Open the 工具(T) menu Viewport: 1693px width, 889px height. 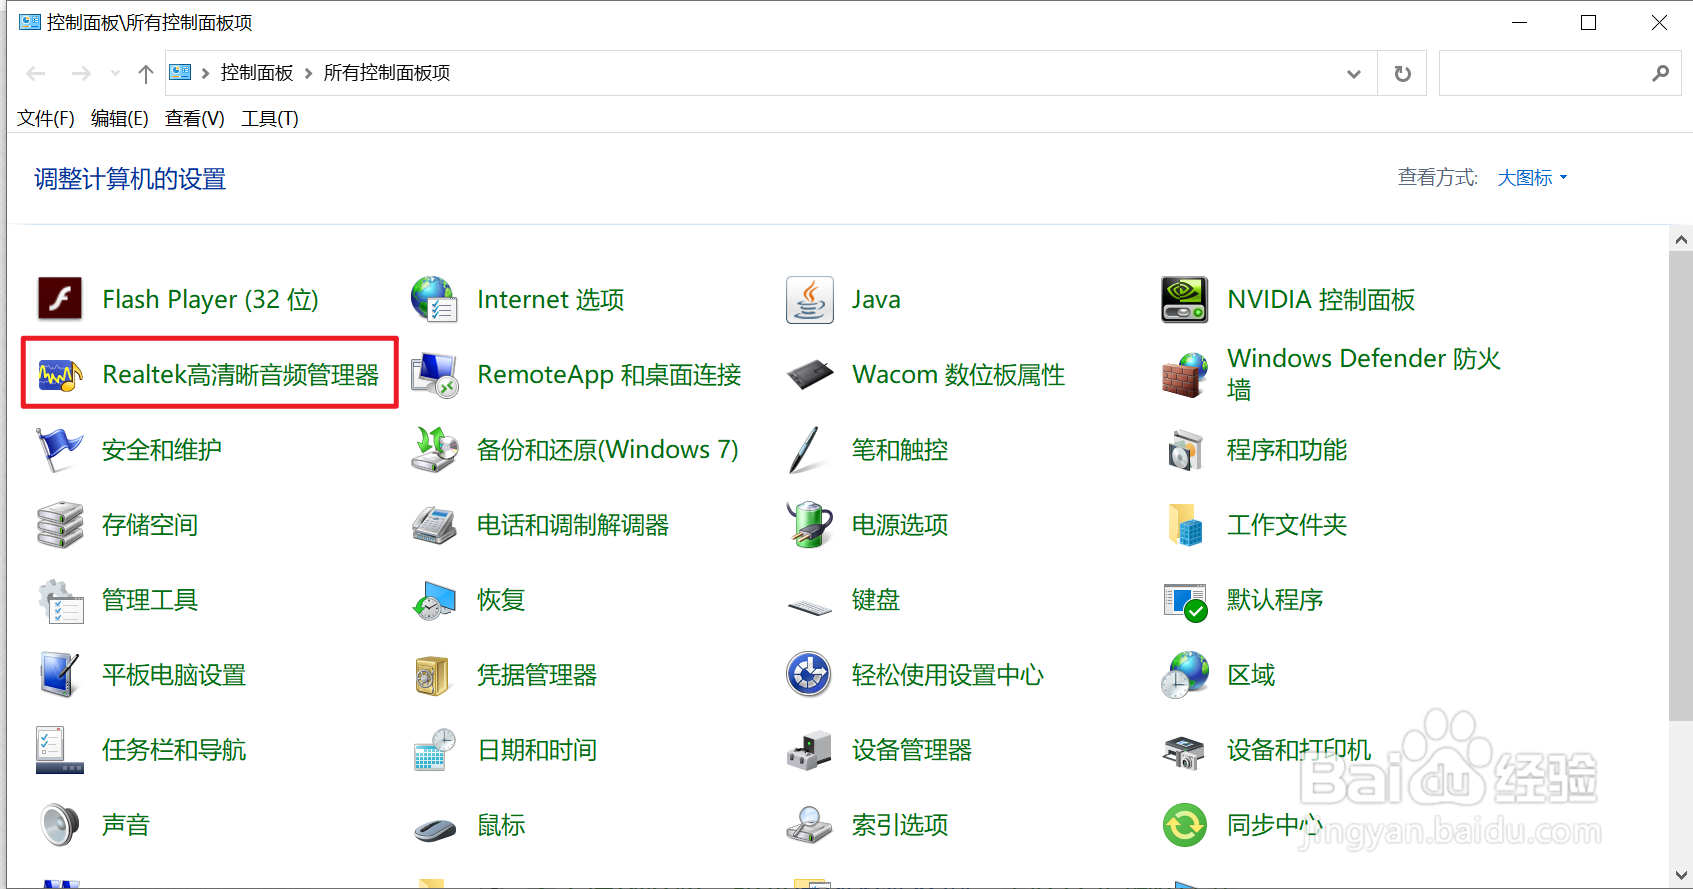(x=270, y=119)
